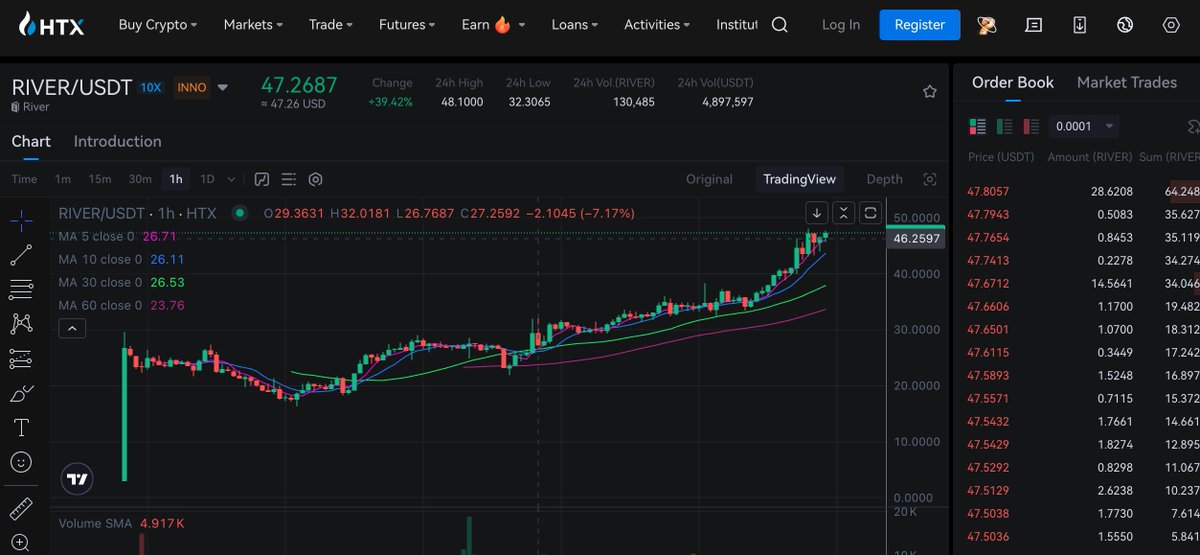This screenshot has width=1200, height=555.
Task: Open the search magnifier in header
Action: click(x=780, y=25)
